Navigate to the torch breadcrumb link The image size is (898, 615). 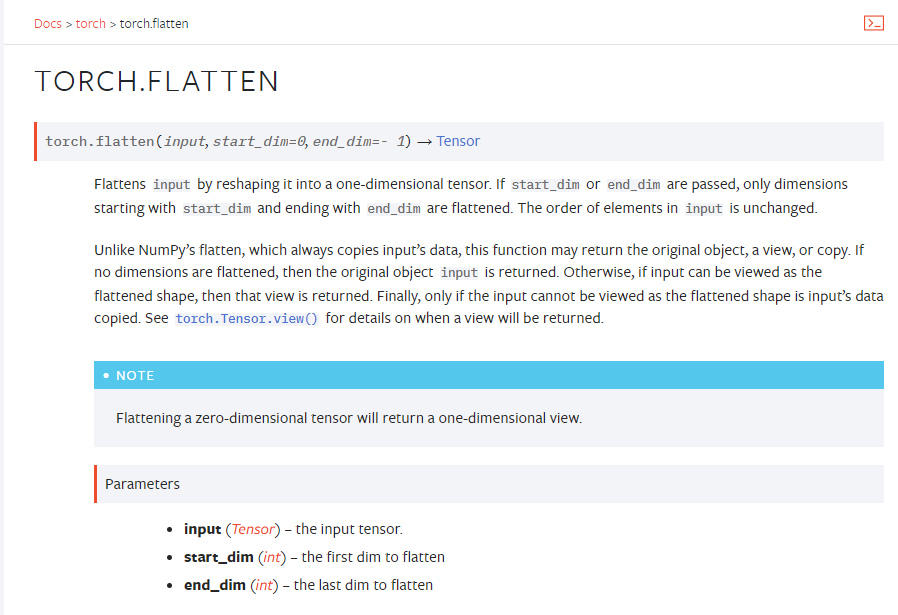click(x=91, y=23)
